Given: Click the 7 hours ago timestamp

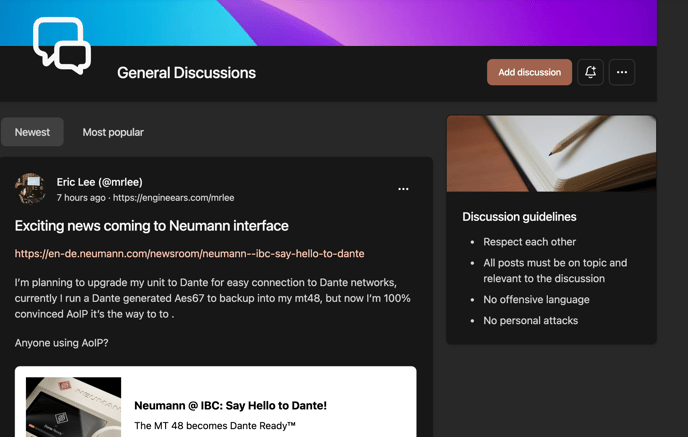Looking at the screenshot, I should coord(81,198).
